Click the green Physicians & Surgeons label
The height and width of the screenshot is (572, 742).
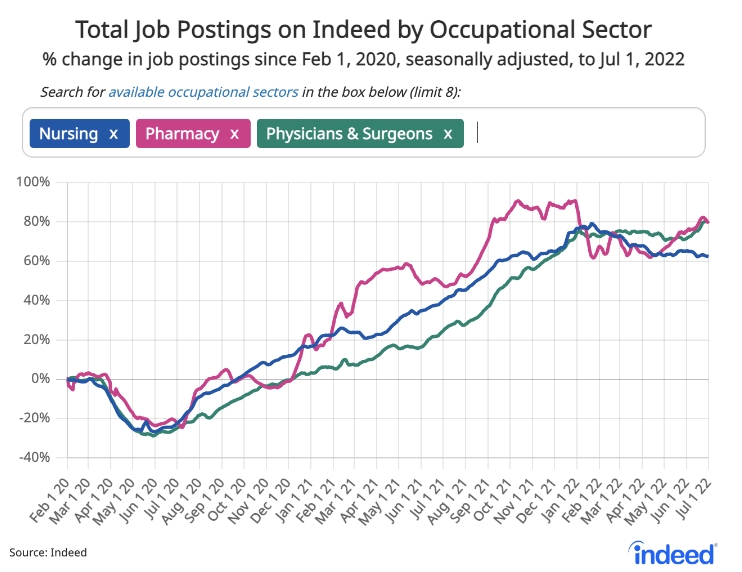pos(349,133)
